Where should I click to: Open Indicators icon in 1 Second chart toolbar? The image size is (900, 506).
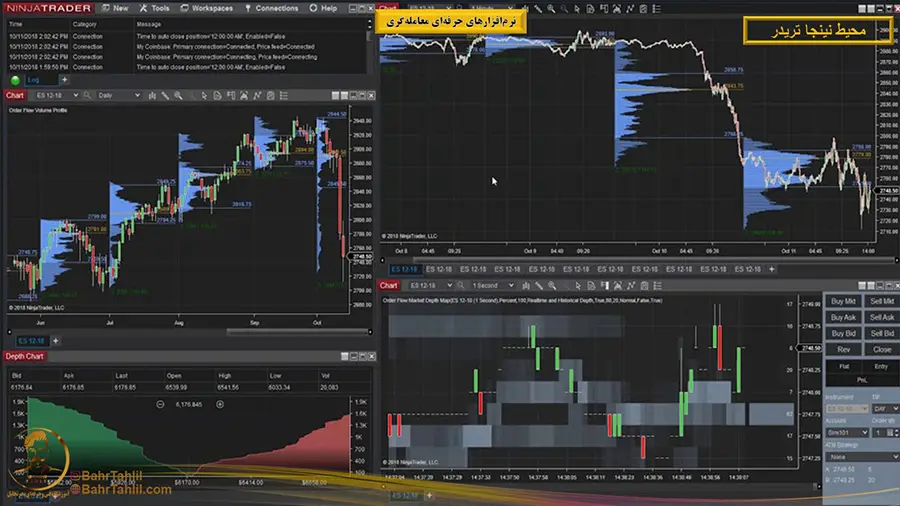618,286
